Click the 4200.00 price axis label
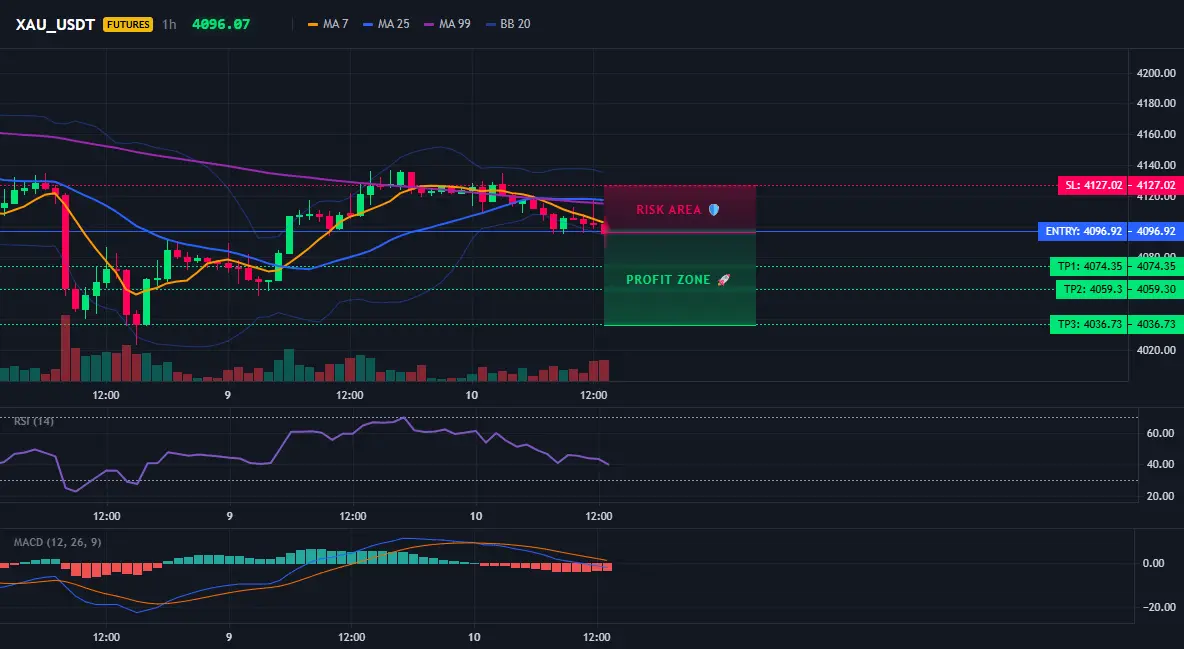This screenshot has height=649, width=1184. coord(1156,73)
